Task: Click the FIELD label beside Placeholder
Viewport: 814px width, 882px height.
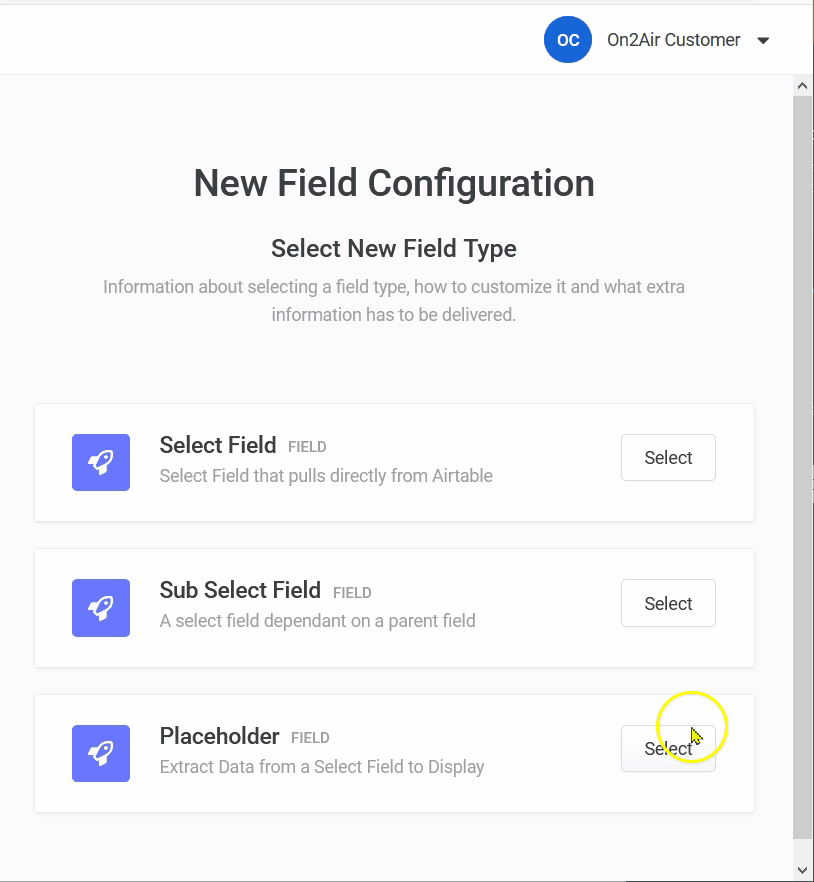Action: point(310,738)
